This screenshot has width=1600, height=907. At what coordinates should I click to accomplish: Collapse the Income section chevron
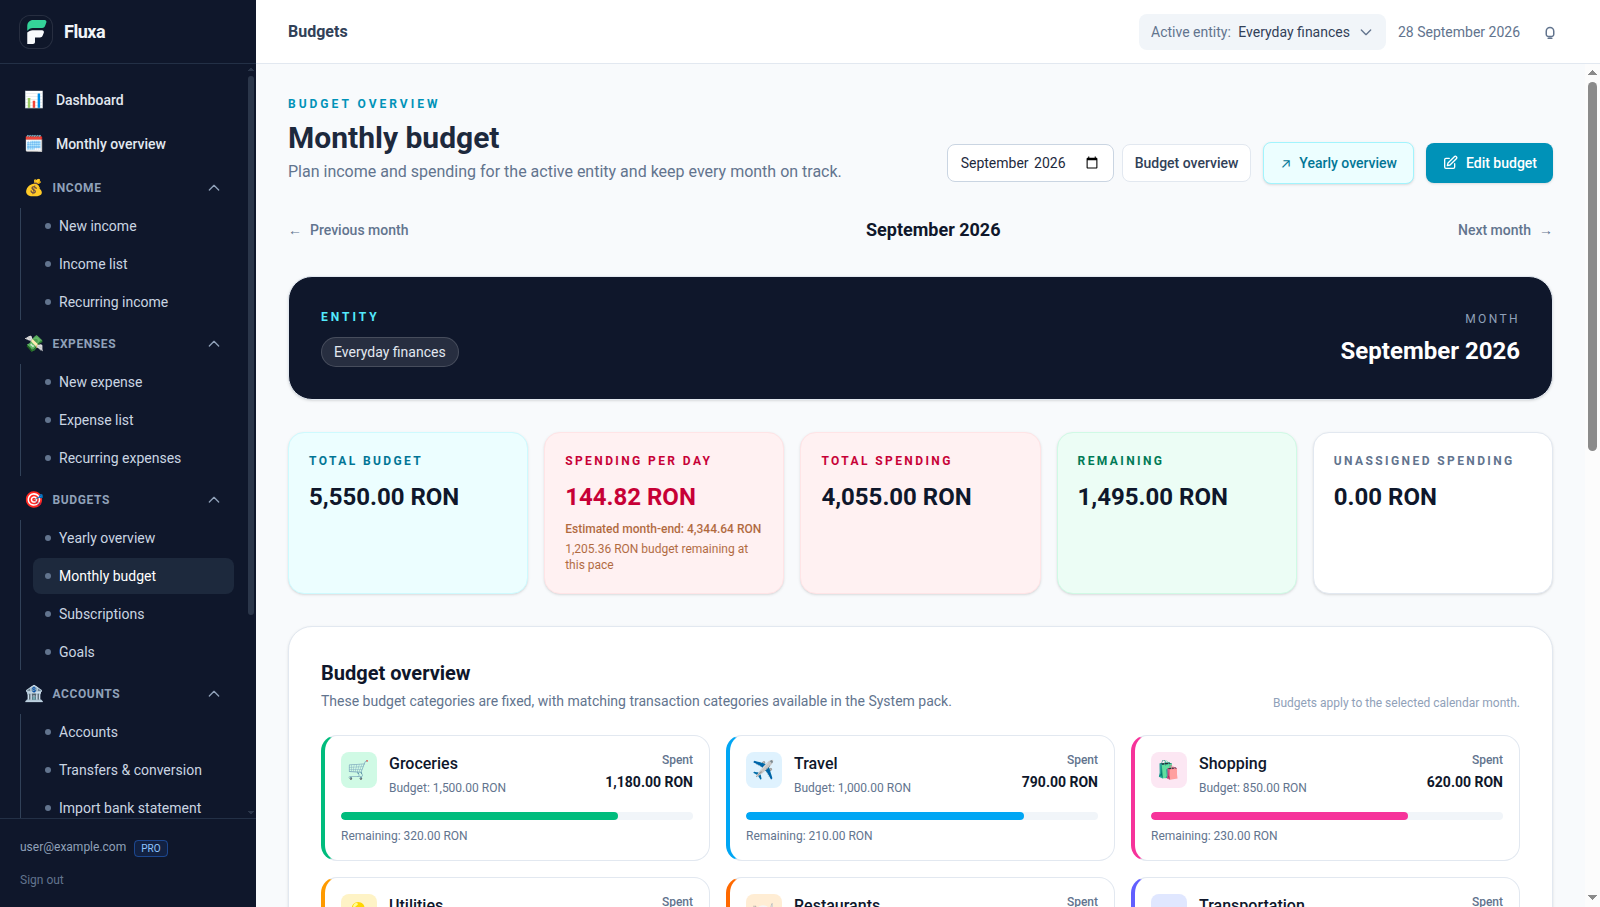(x=214, y=188)
